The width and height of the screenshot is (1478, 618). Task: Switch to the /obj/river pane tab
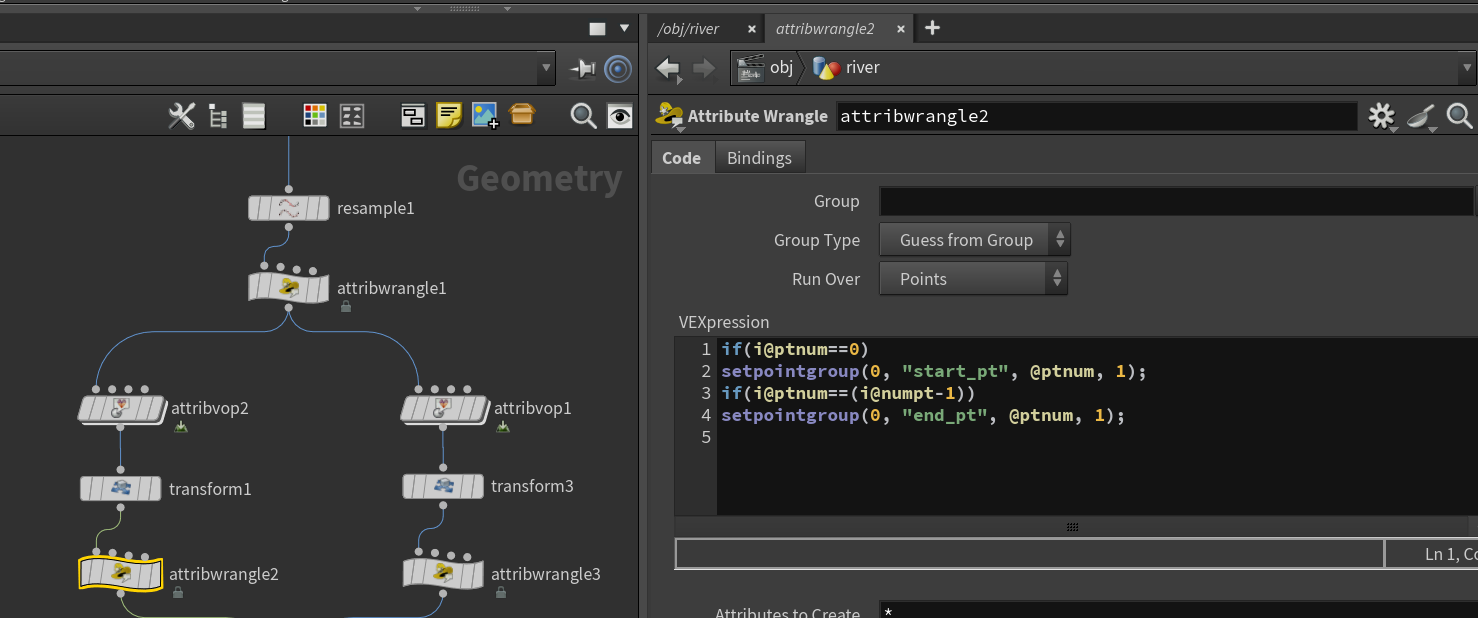[688, 29]
